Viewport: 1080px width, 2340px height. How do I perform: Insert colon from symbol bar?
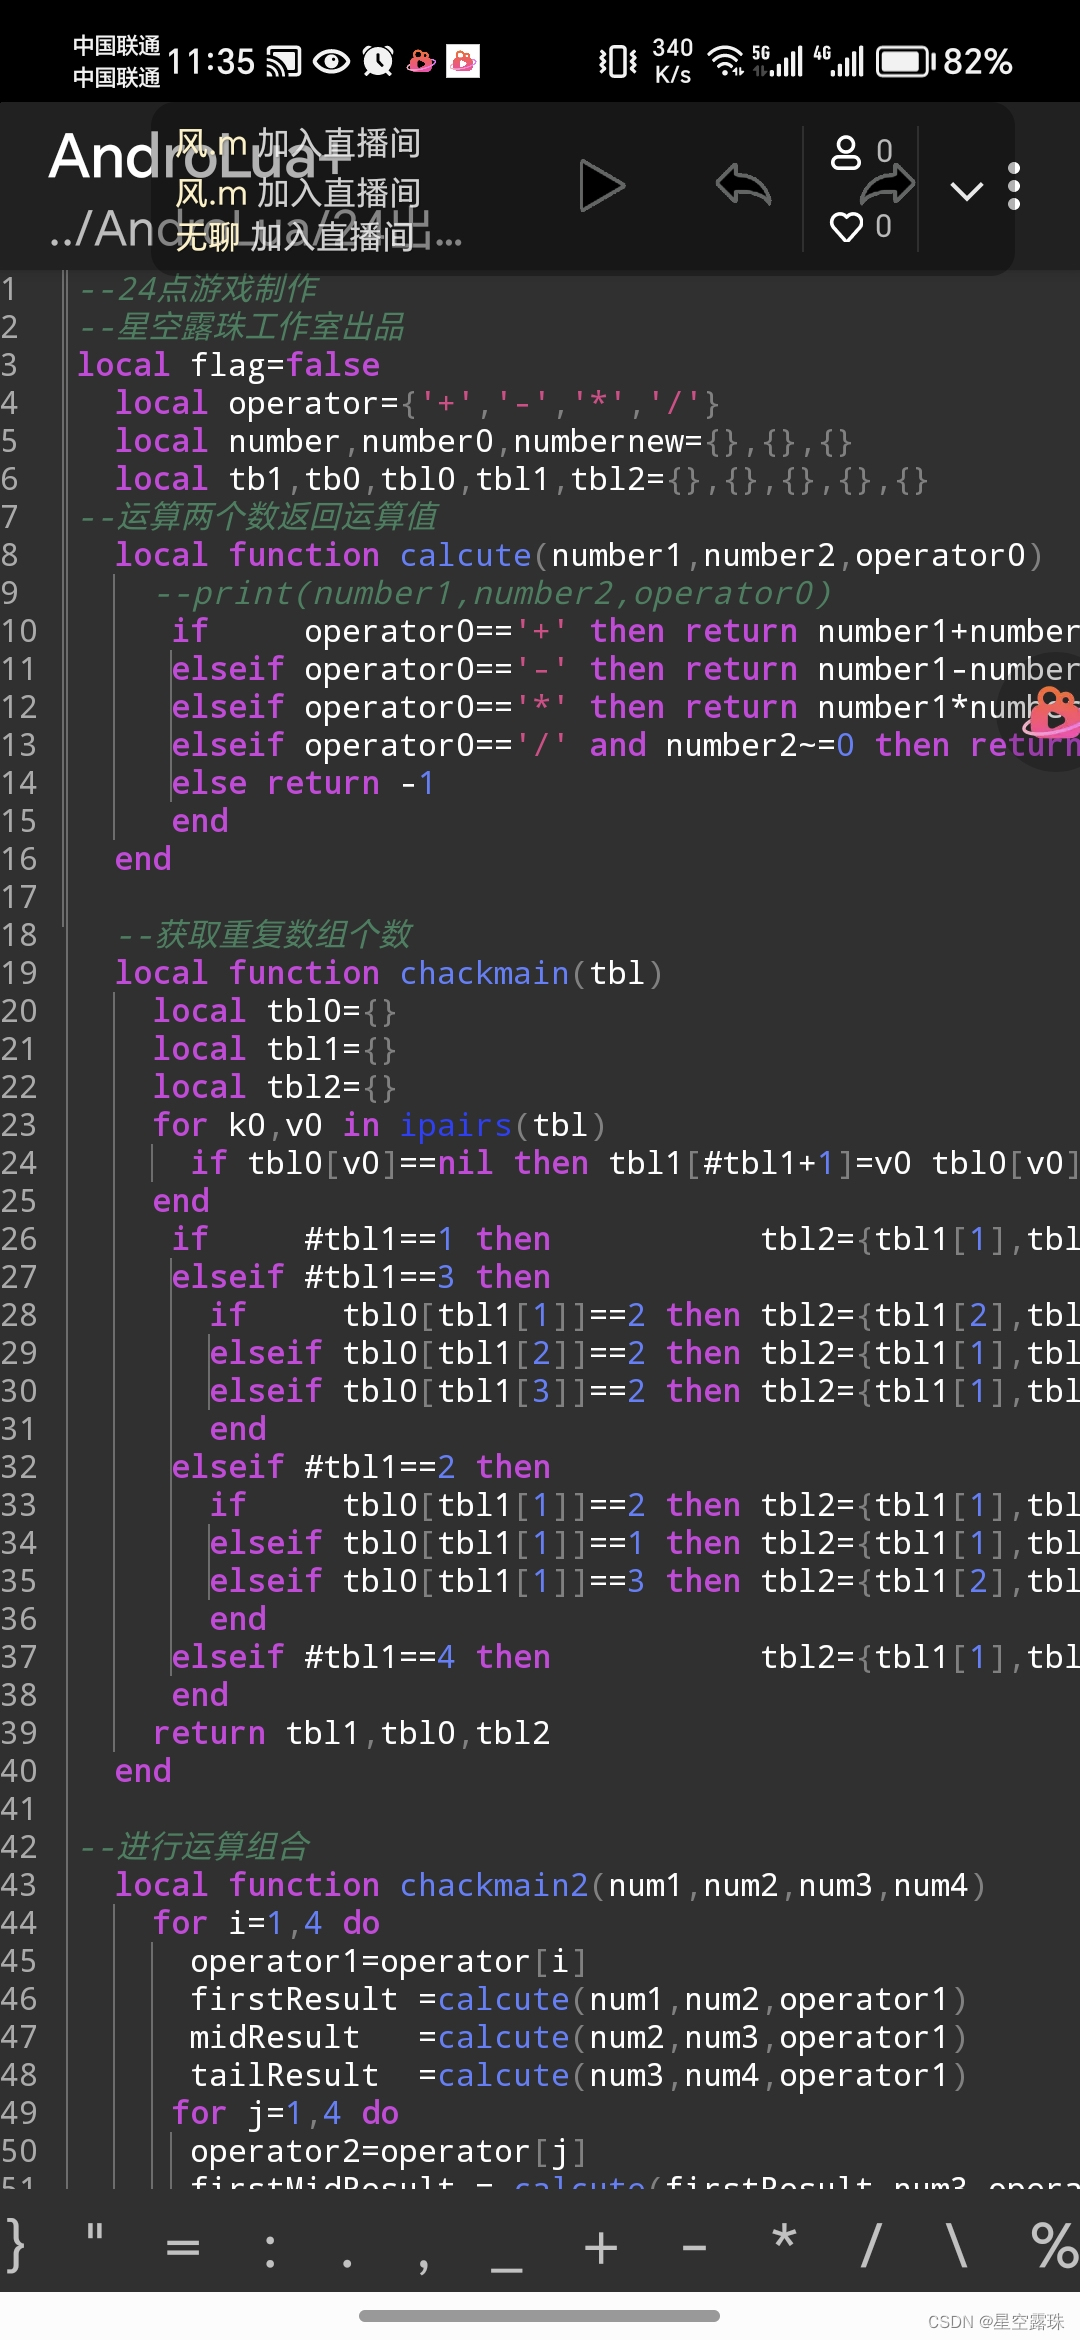point(270,2250)
